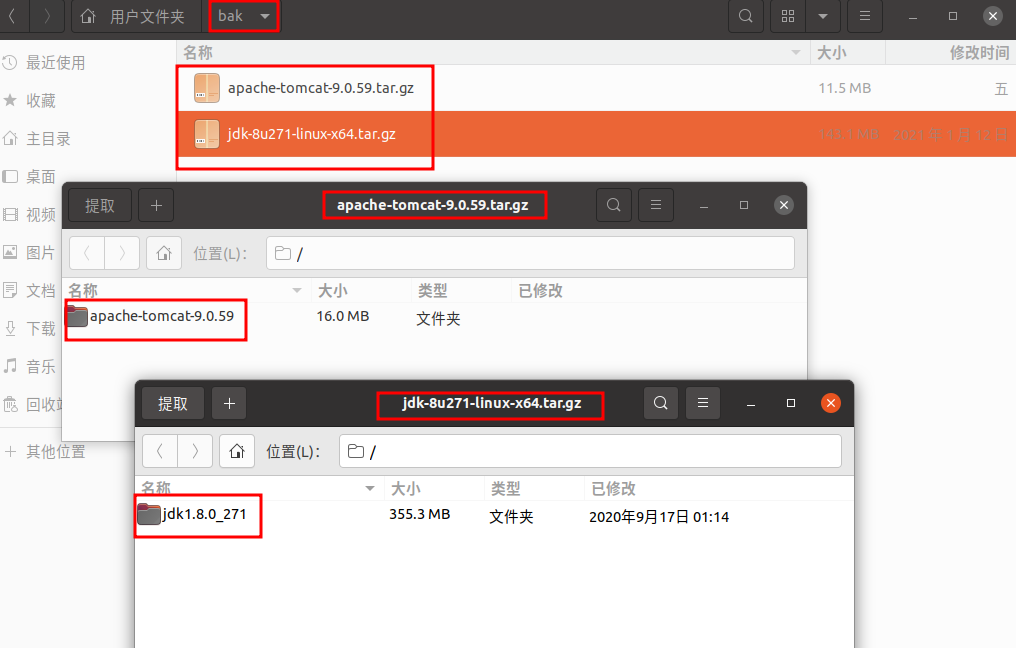
Task: Click 提取 in the jdk archive window
Action: point(173,404)
